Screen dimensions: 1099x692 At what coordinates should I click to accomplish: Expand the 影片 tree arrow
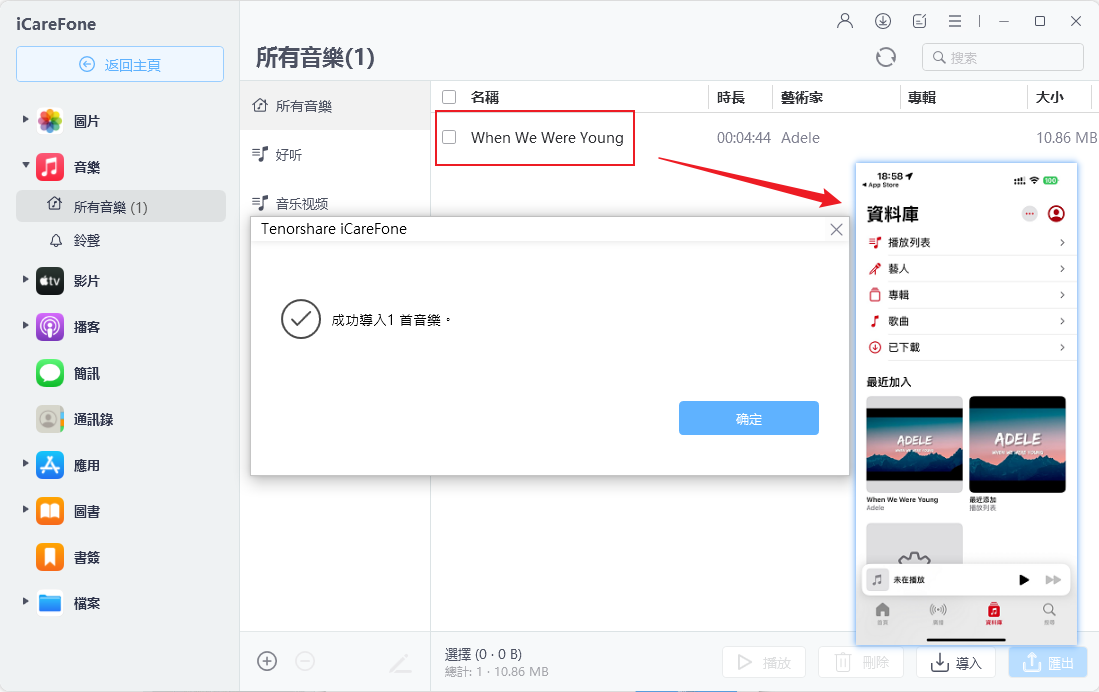coord(25,279)
